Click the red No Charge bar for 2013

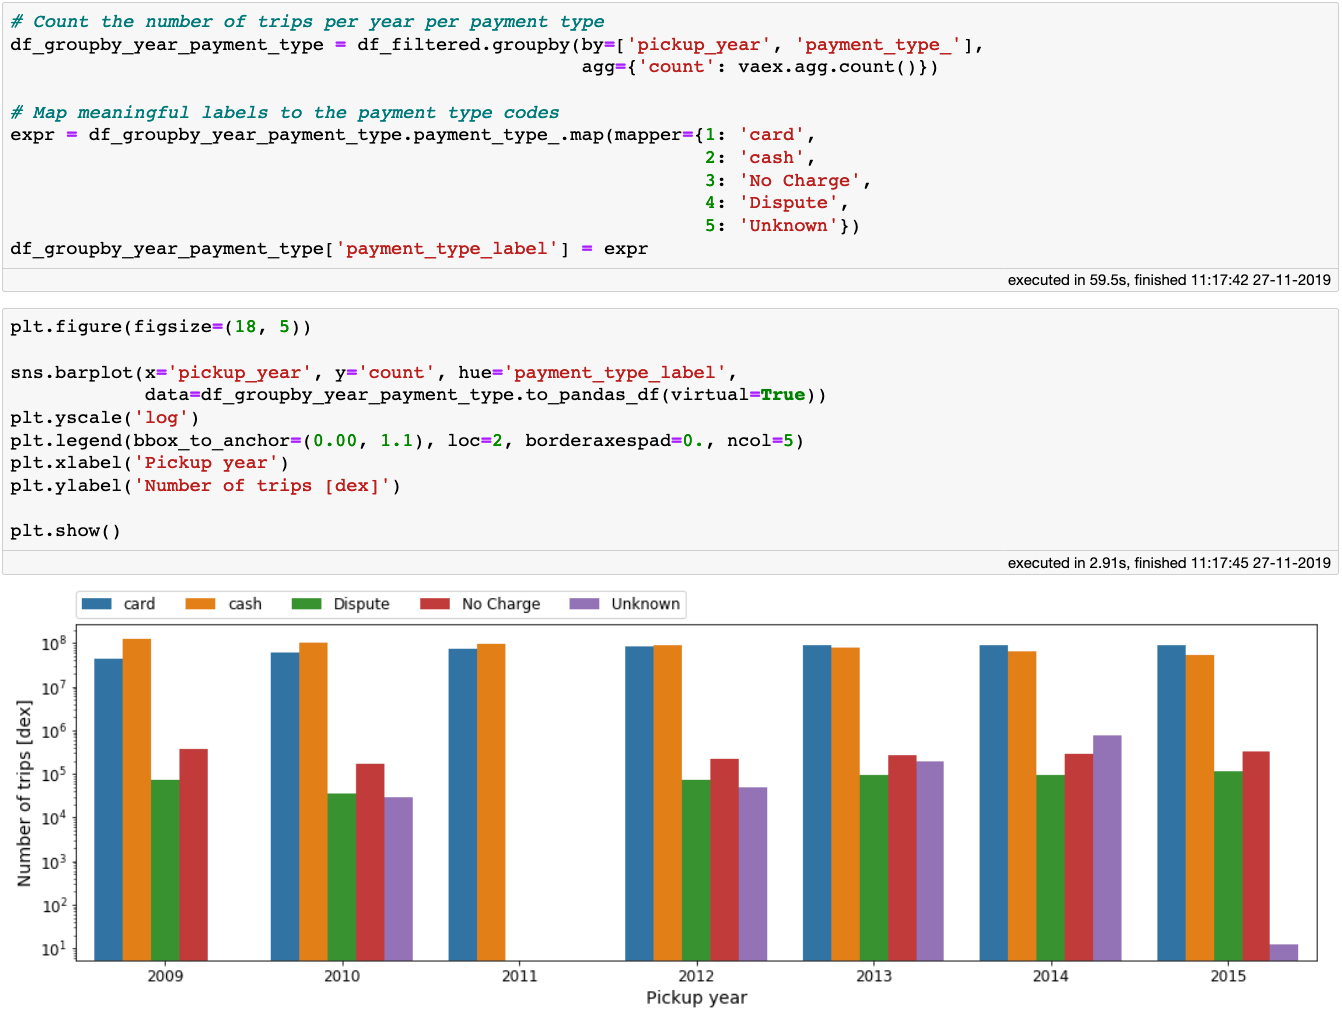coord(902,858)
